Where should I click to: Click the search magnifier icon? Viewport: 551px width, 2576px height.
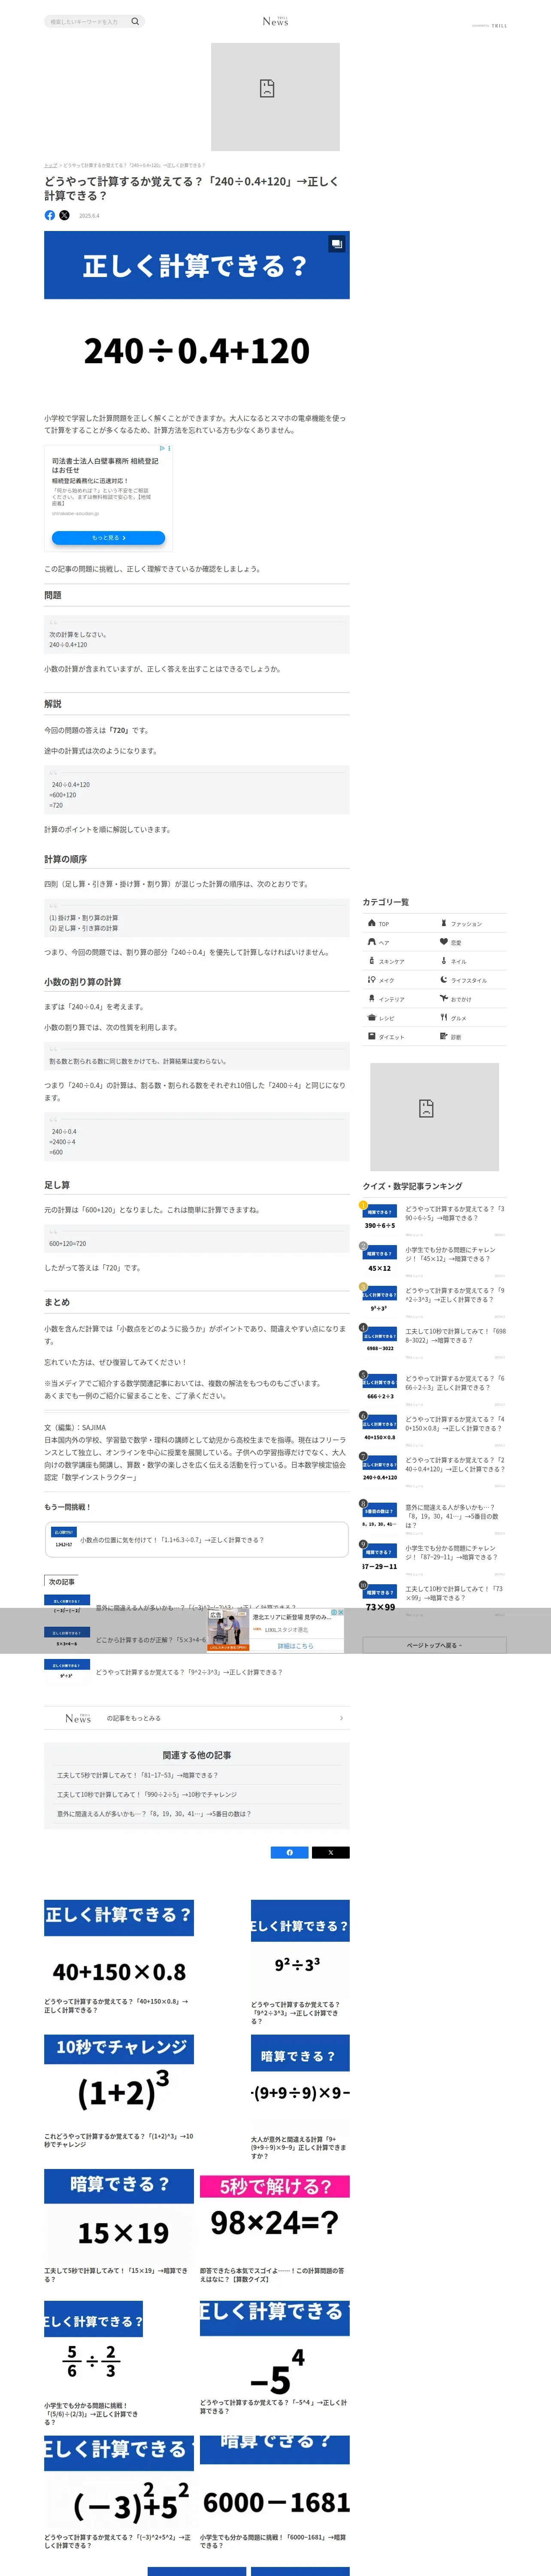pos(135,21)
